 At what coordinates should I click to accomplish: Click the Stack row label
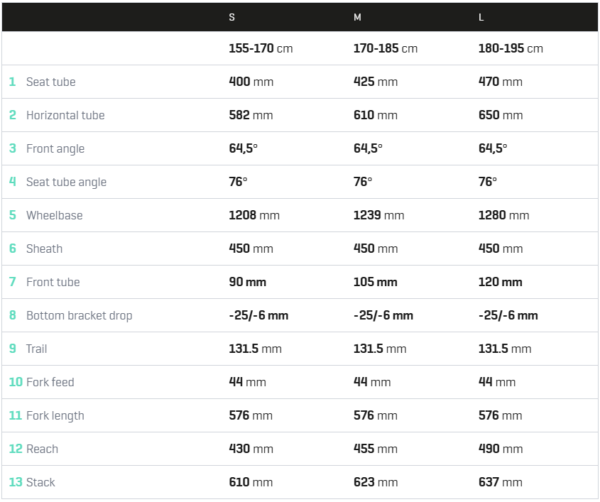[41, 482]
